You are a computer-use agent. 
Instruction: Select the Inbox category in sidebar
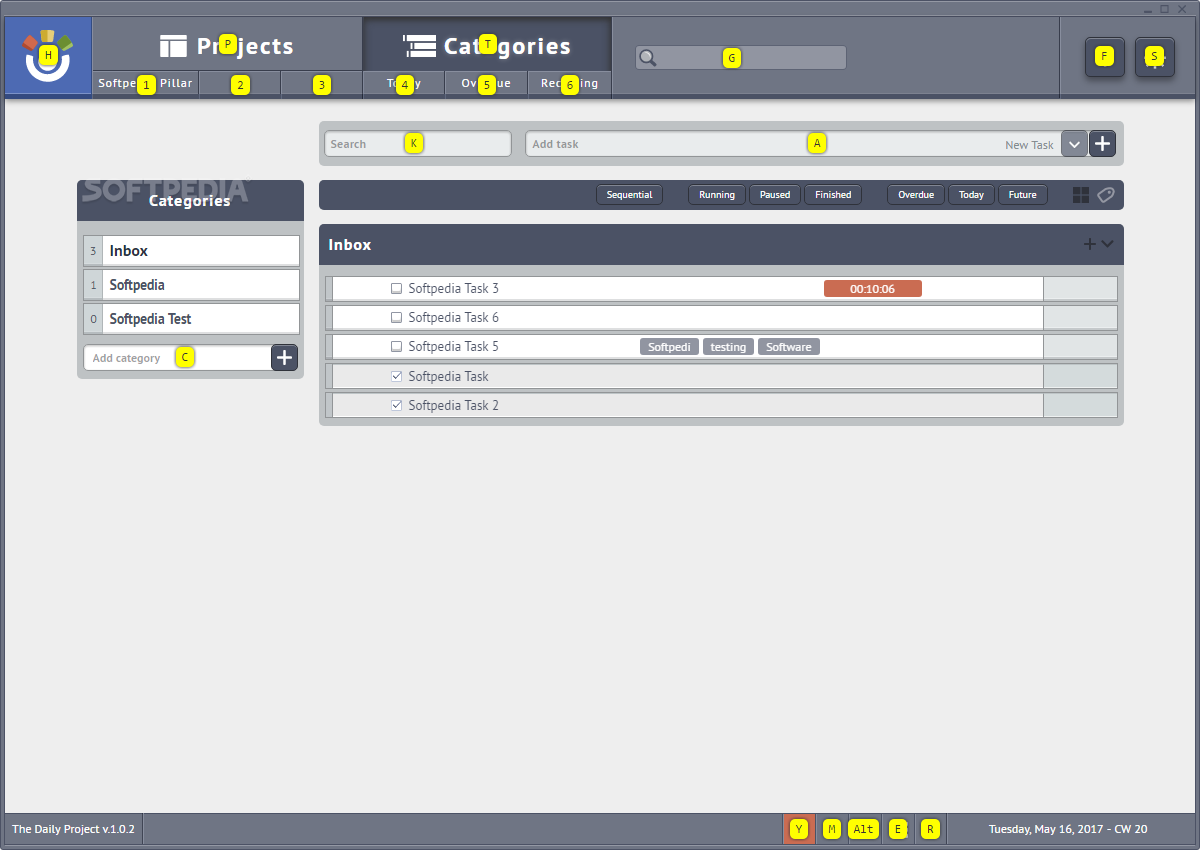(x=192, y=251)
